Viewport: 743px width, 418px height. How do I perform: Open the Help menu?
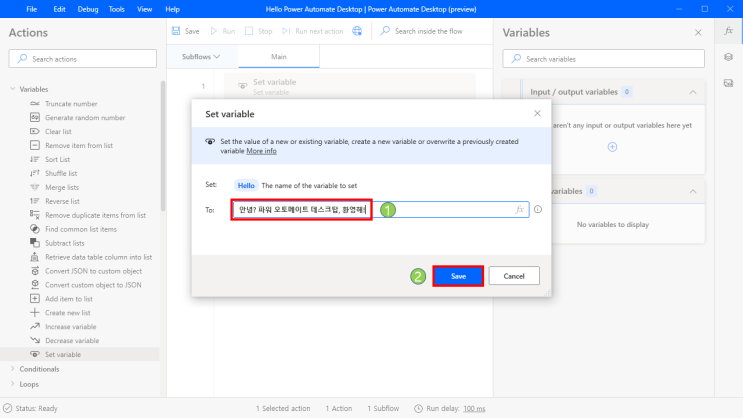172,9
